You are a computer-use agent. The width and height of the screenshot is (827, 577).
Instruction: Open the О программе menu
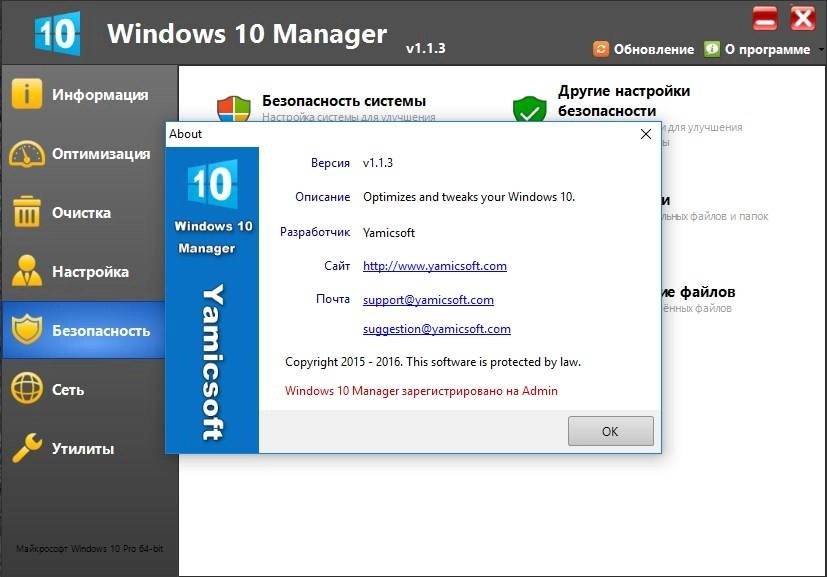757,49
